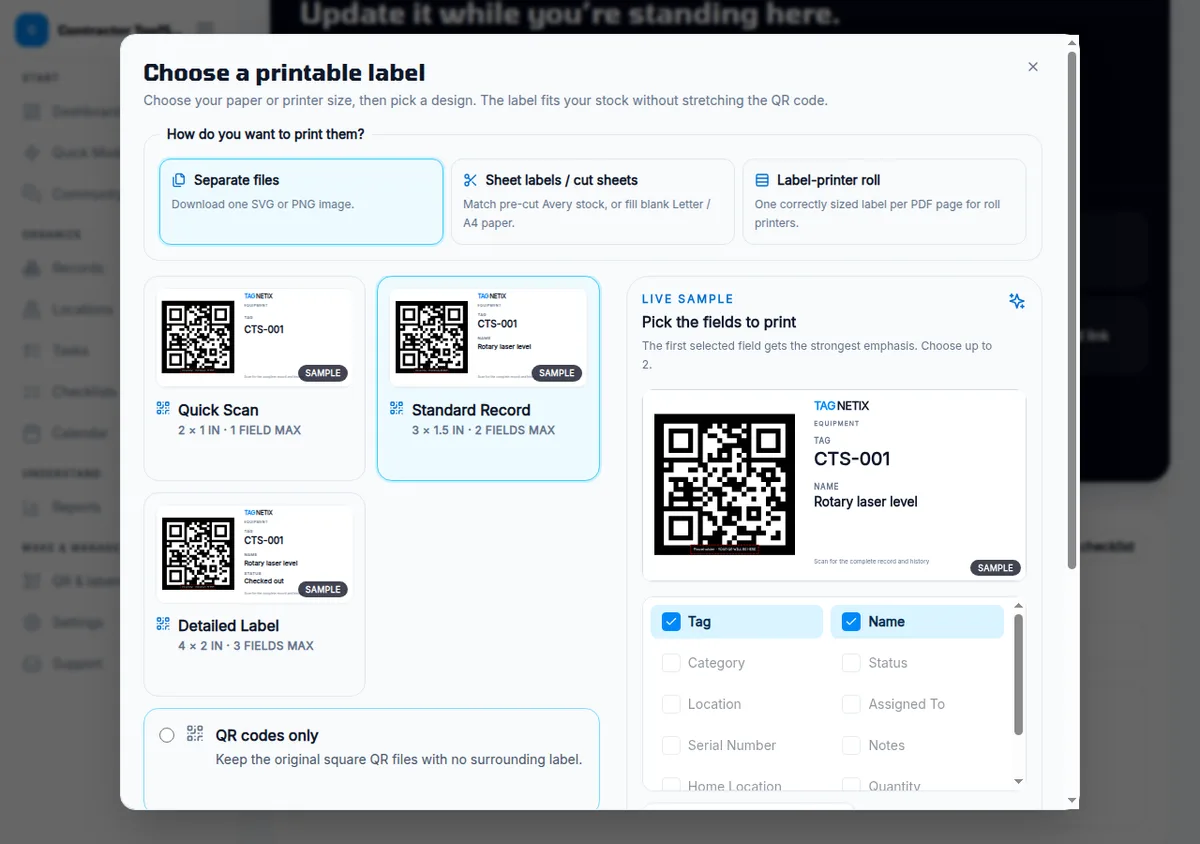This screenshot has height=844, width=1200.
Task: Check the Serial Number field checkbox
Action: (x=671, y=745)
